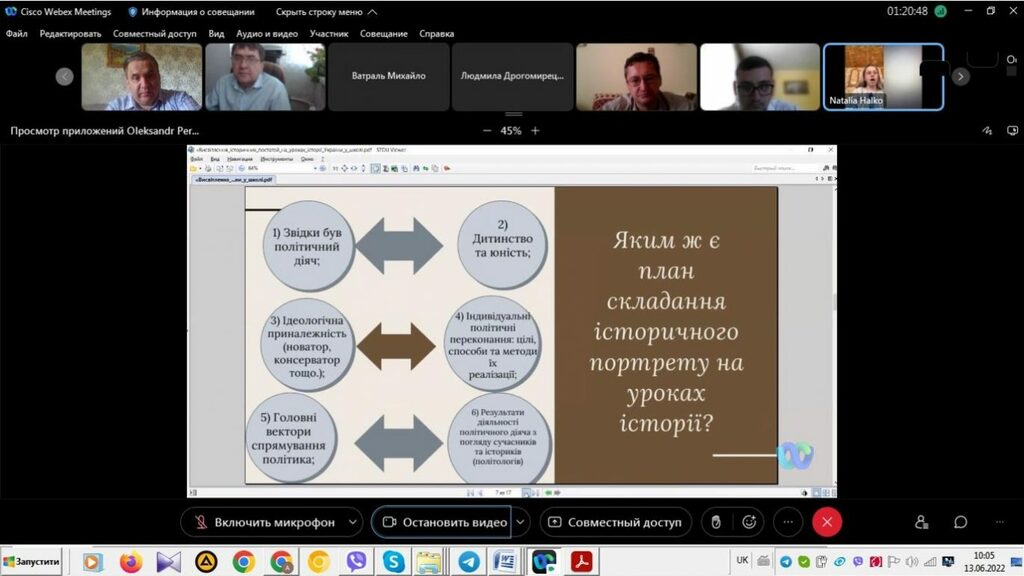Zoom out shared content with minus
Screen dimensions: 1024x576
tap(487, 130)
